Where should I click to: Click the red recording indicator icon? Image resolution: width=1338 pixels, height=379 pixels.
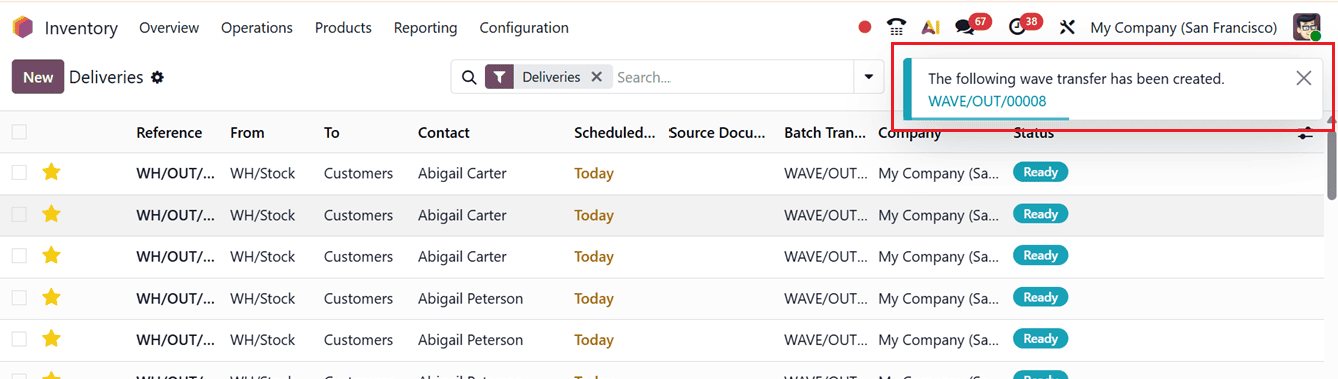tap(865, 28)
